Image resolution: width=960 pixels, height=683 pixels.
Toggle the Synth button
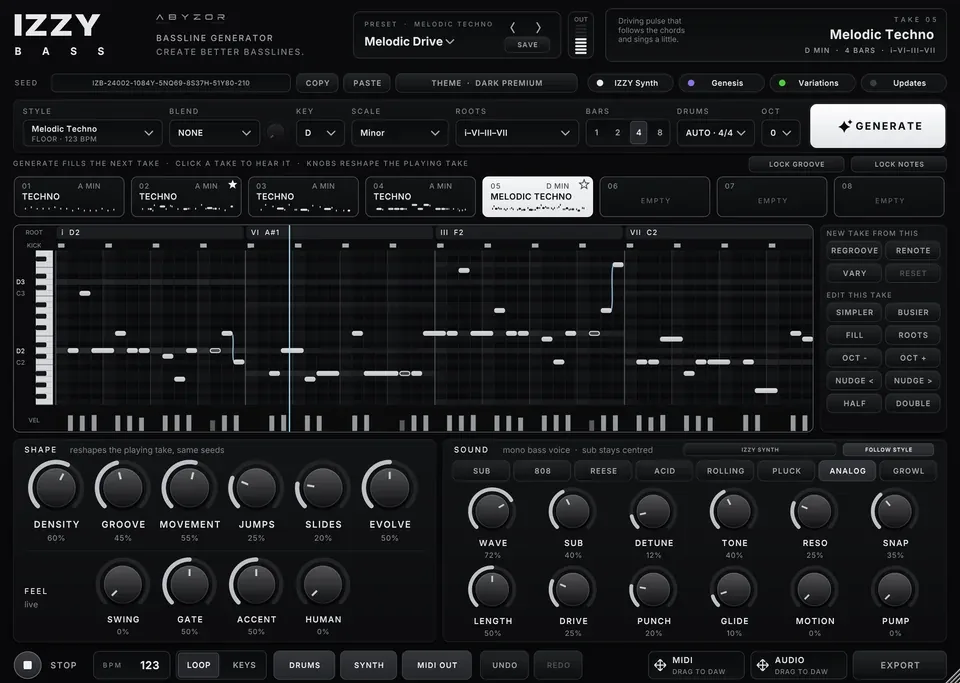369,665
